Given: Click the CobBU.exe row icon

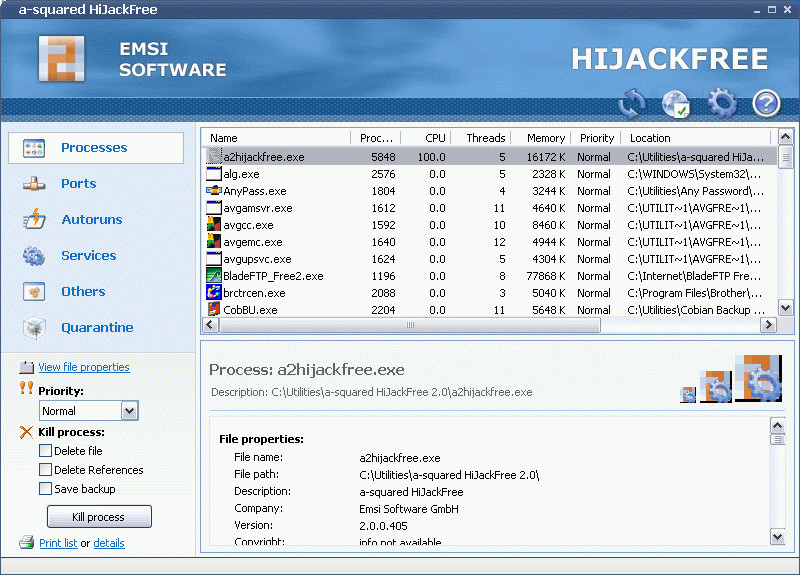Looking at the screenshot, I should coord(214,309).
